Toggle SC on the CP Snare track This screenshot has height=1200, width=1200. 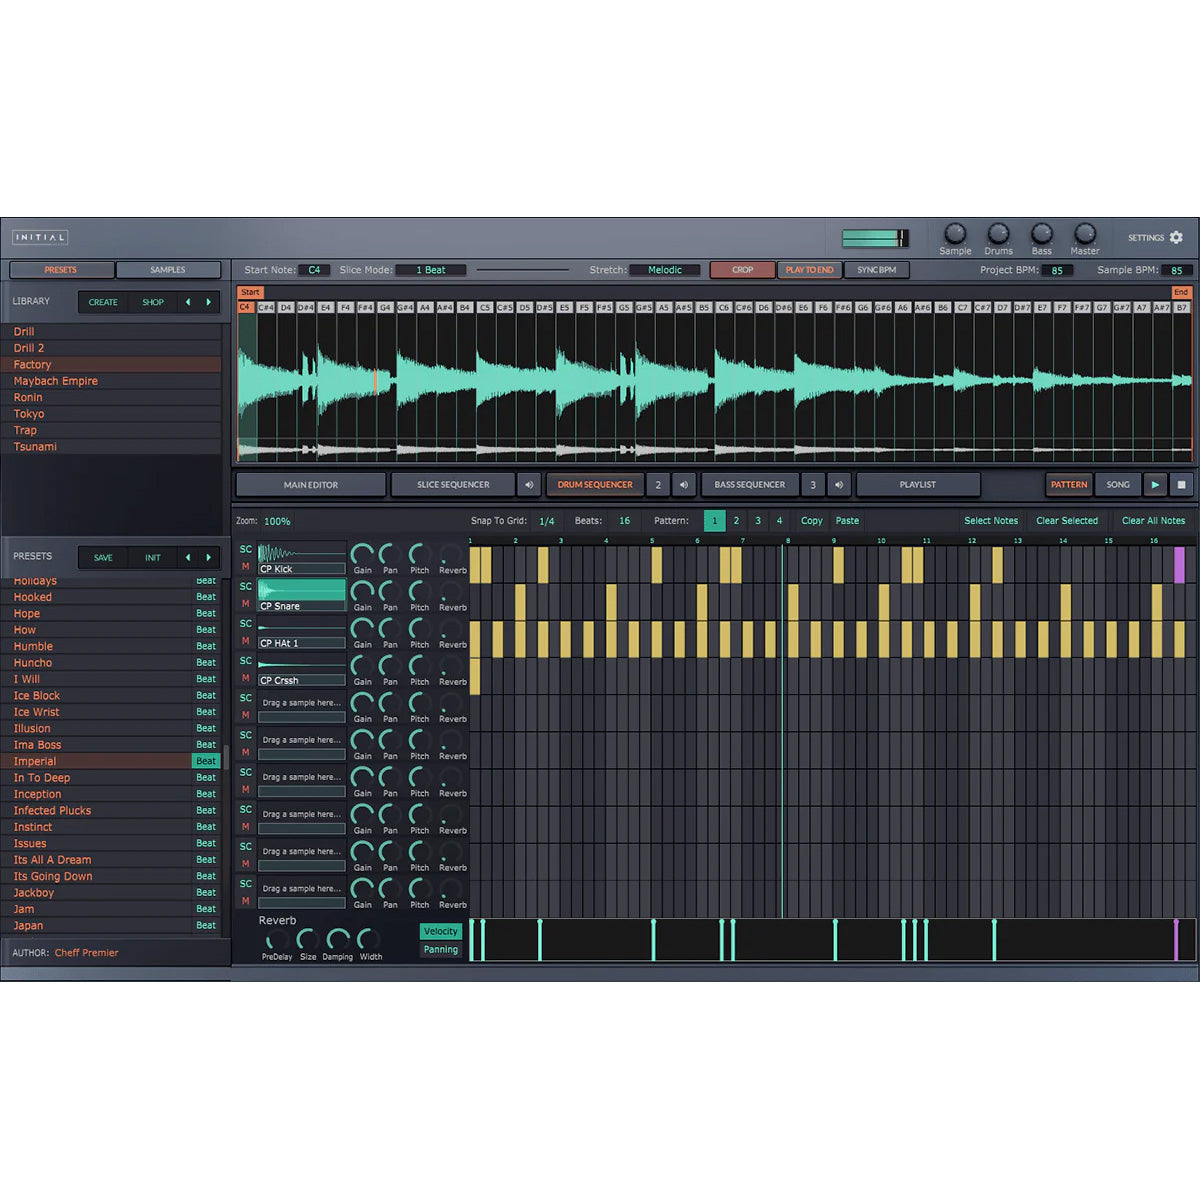coord(246,586)
